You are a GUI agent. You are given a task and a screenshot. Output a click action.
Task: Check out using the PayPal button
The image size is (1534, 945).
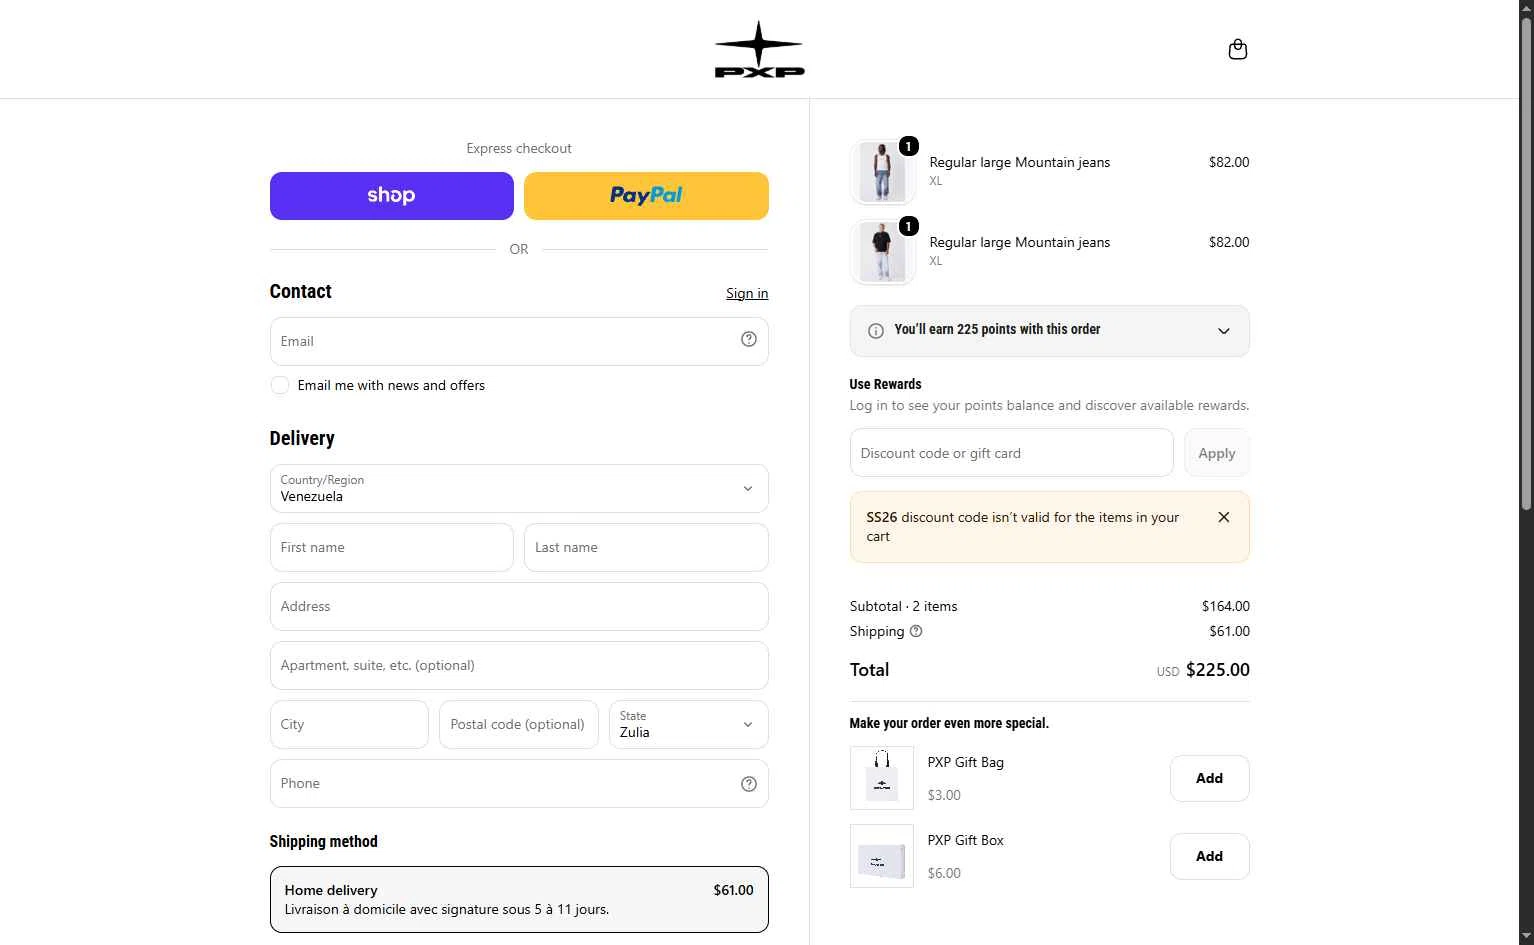646,196
